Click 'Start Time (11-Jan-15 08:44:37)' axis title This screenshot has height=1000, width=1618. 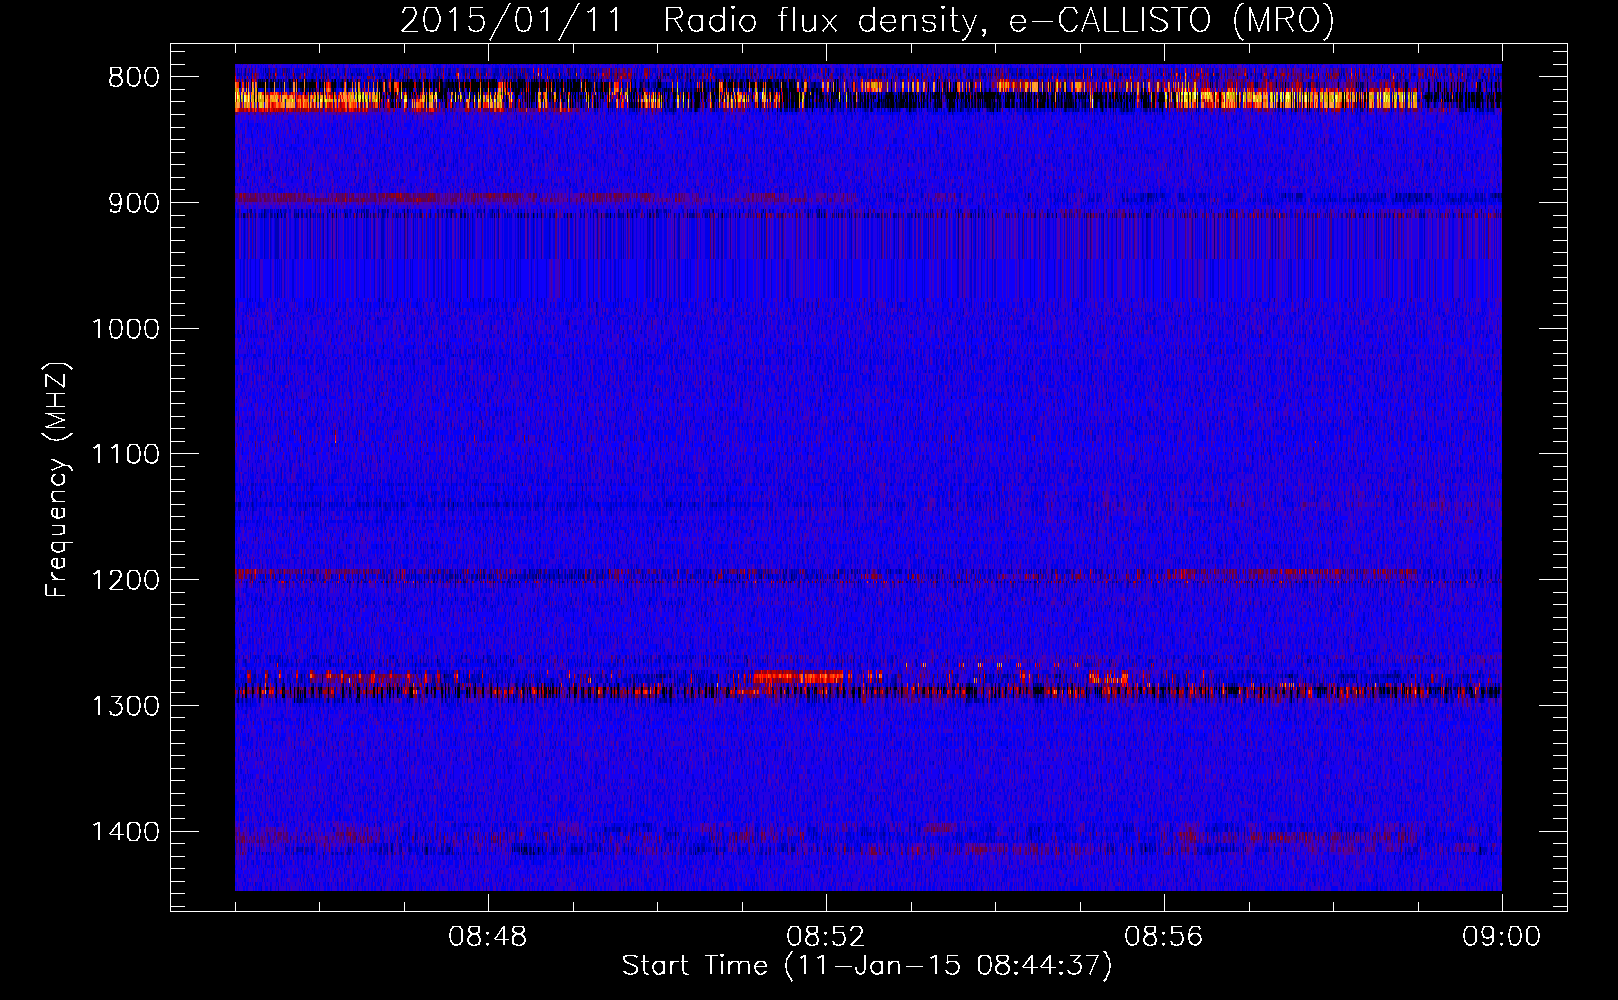point(867,966)
